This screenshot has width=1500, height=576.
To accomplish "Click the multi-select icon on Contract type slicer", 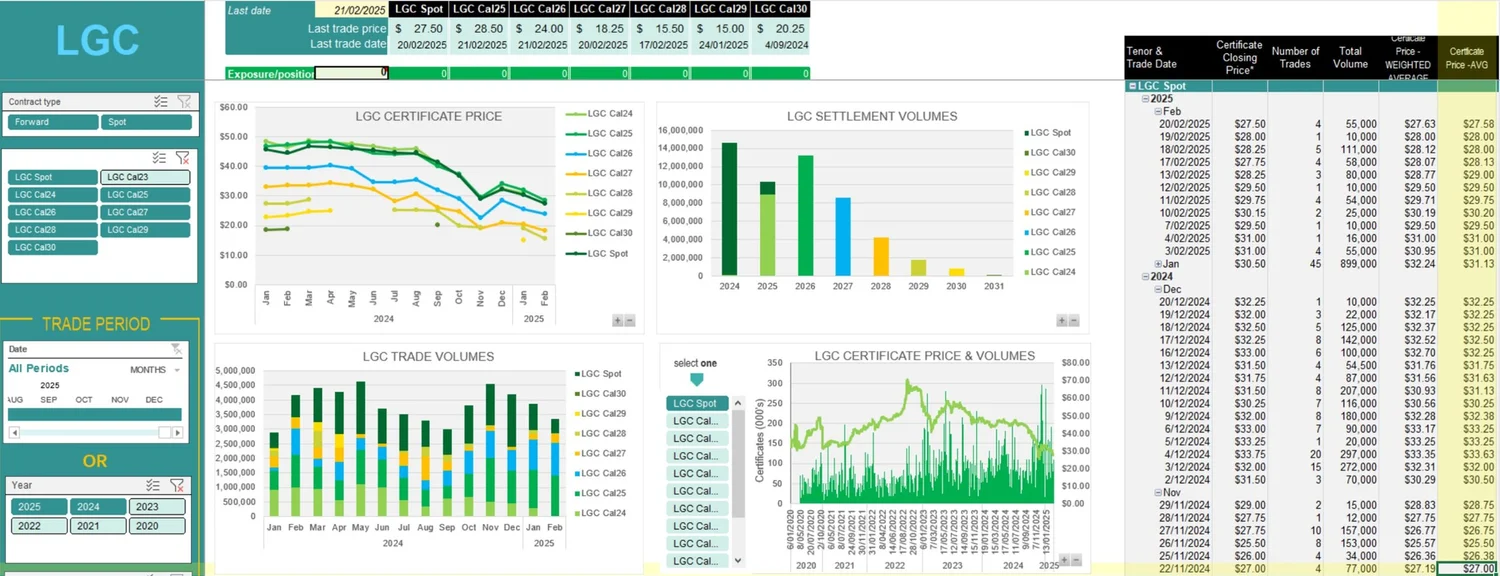I will tap(159, 100).
